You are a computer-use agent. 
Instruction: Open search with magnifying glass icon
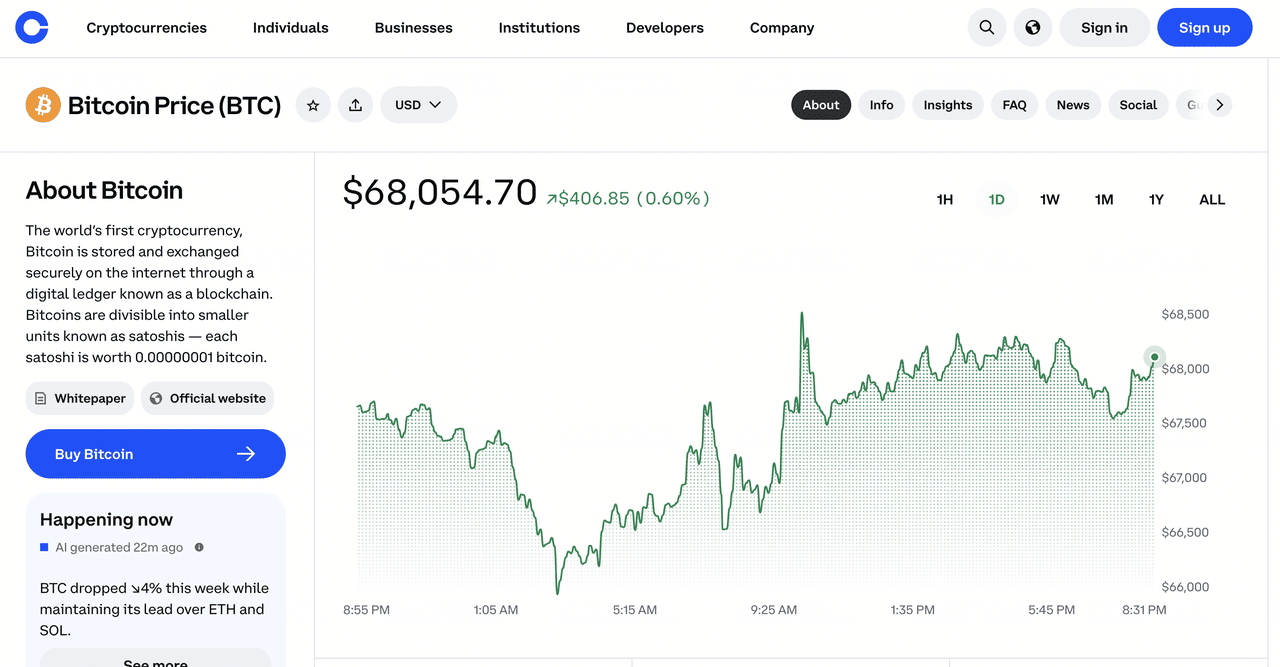[x=986, y=28]
